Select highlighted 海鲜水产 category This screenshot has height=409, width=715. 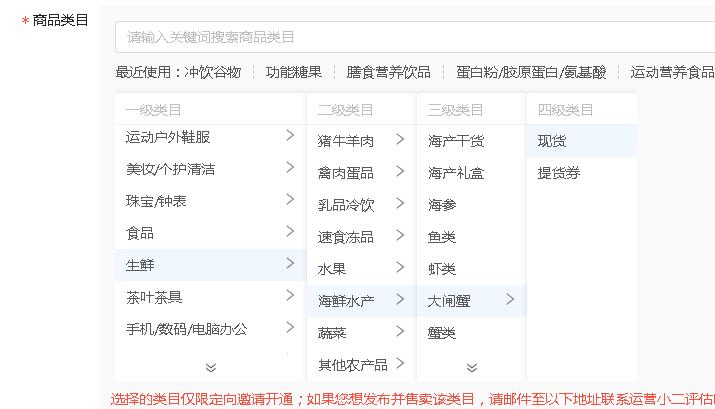(x=362, y=300)
